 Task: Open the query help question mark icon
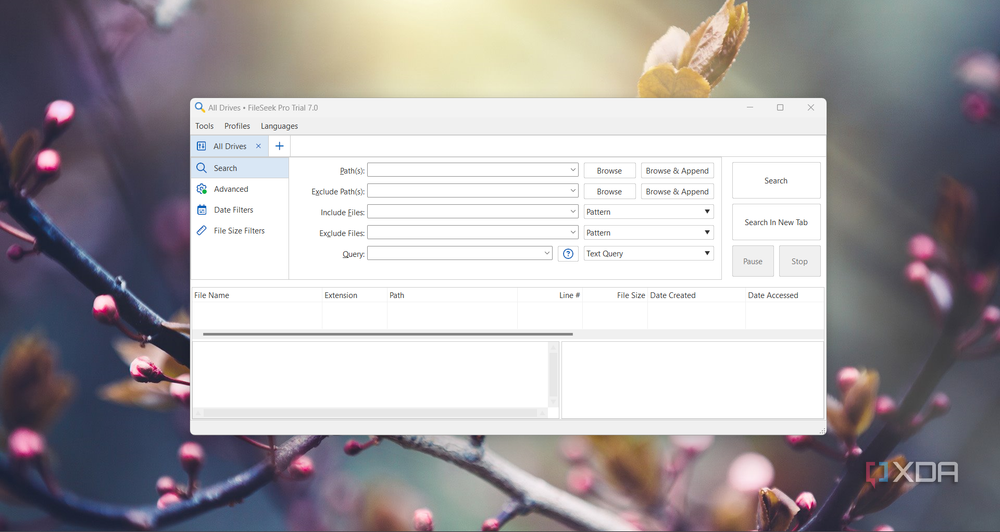(568, 254)
